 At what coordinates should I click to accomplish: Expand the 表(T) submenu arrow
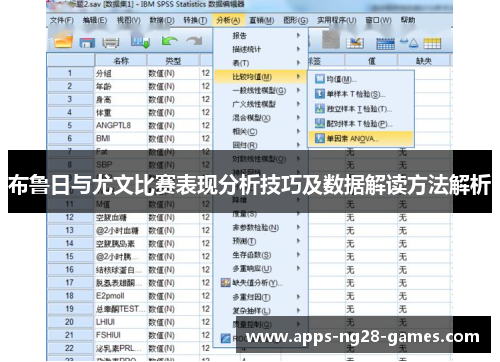coord(298,63)
